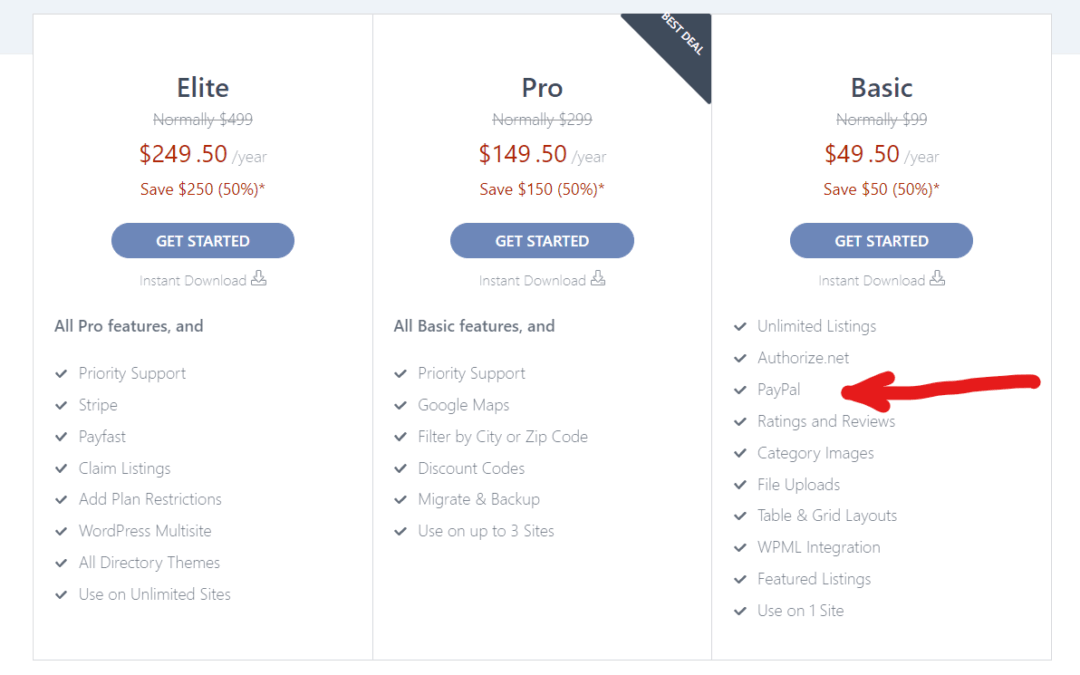
Task: Select the Pro plan heading
Action: click(x=542, y=88)
